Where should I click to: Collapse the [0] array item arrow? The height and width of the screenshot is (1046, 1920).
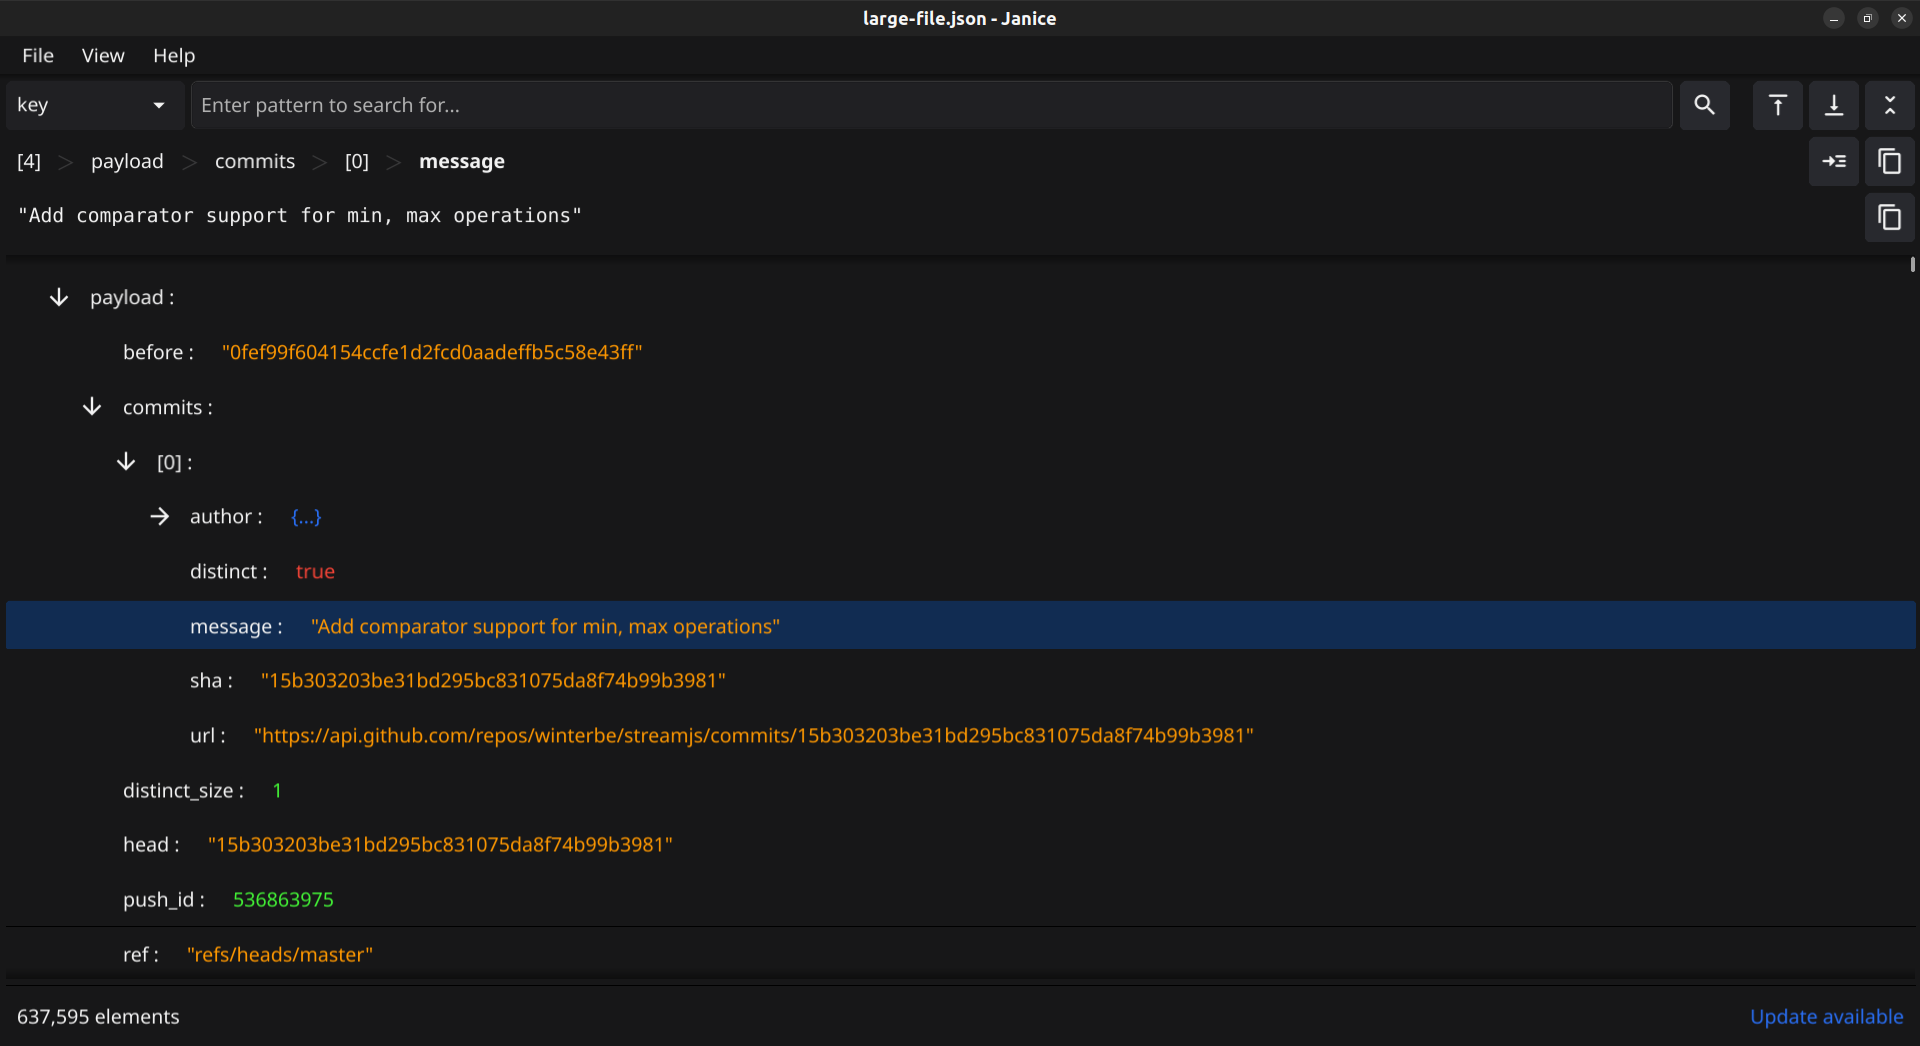(x=126, y=461)
